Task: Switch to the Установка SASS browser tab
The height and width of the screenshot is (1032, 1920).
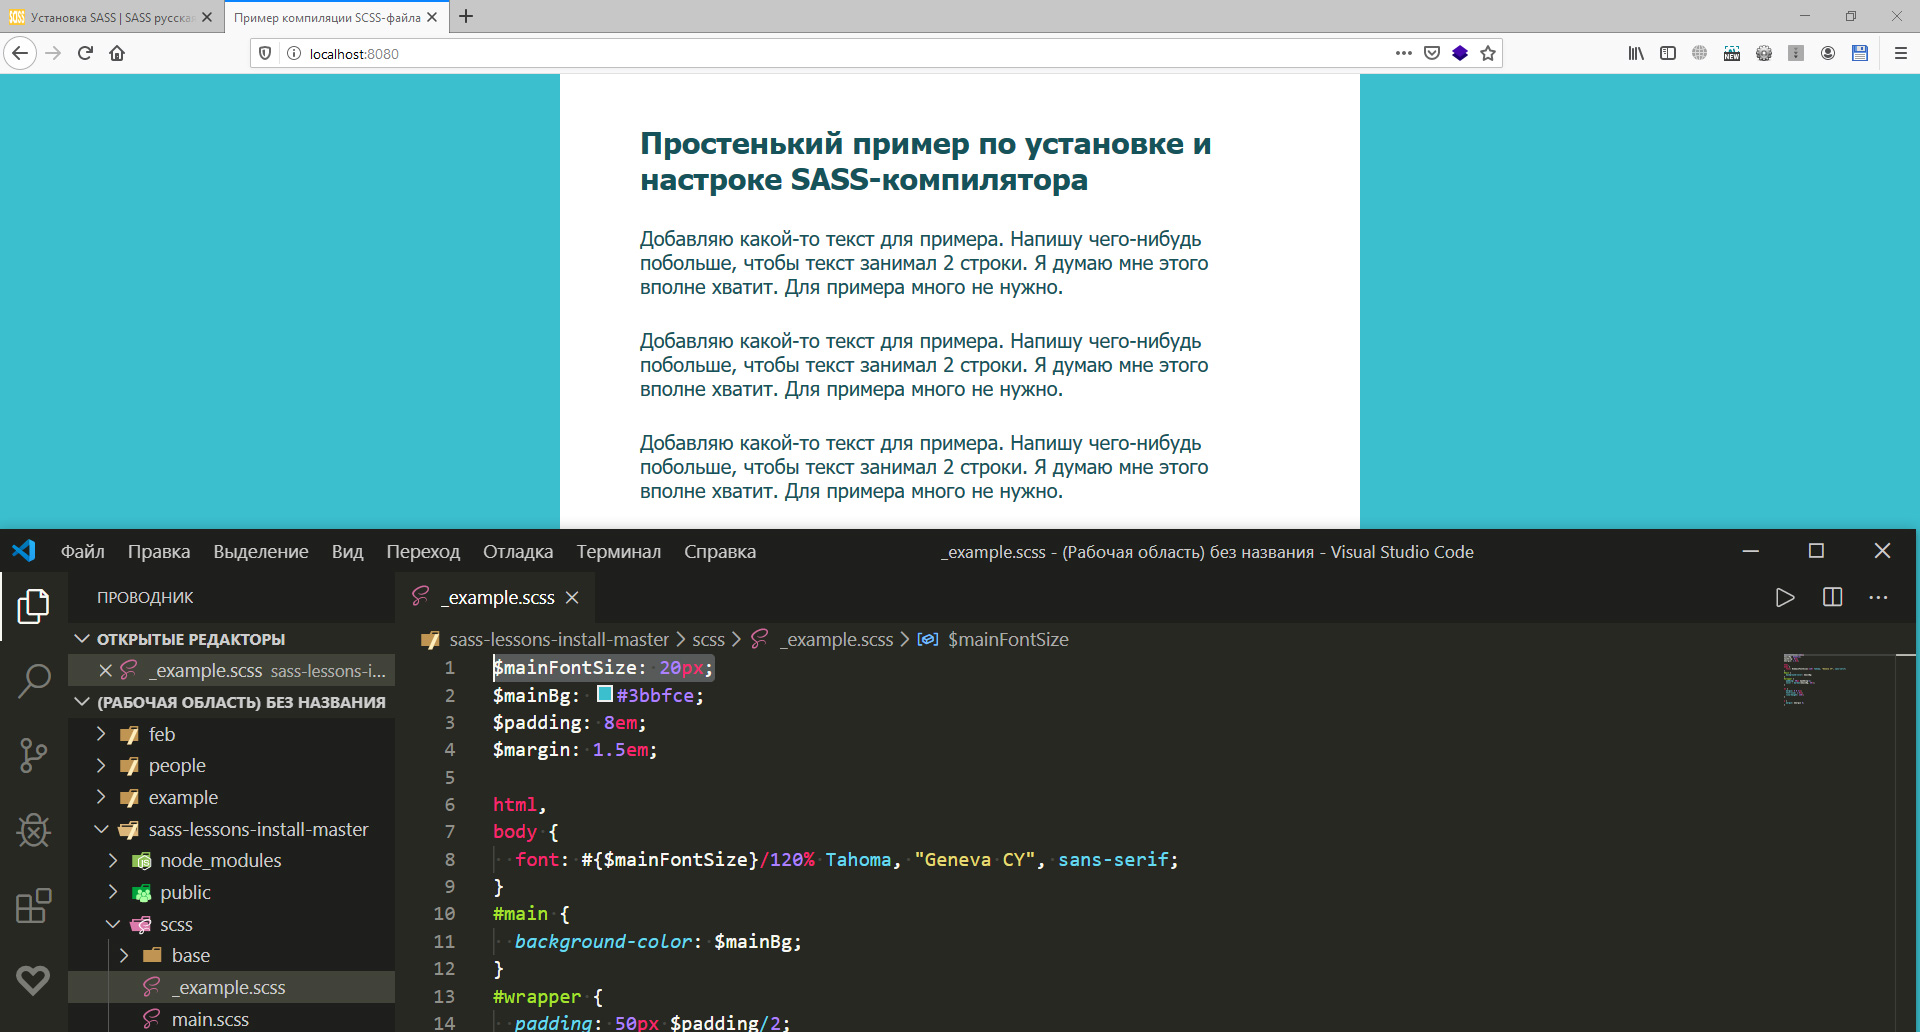Action: point(110,17)
